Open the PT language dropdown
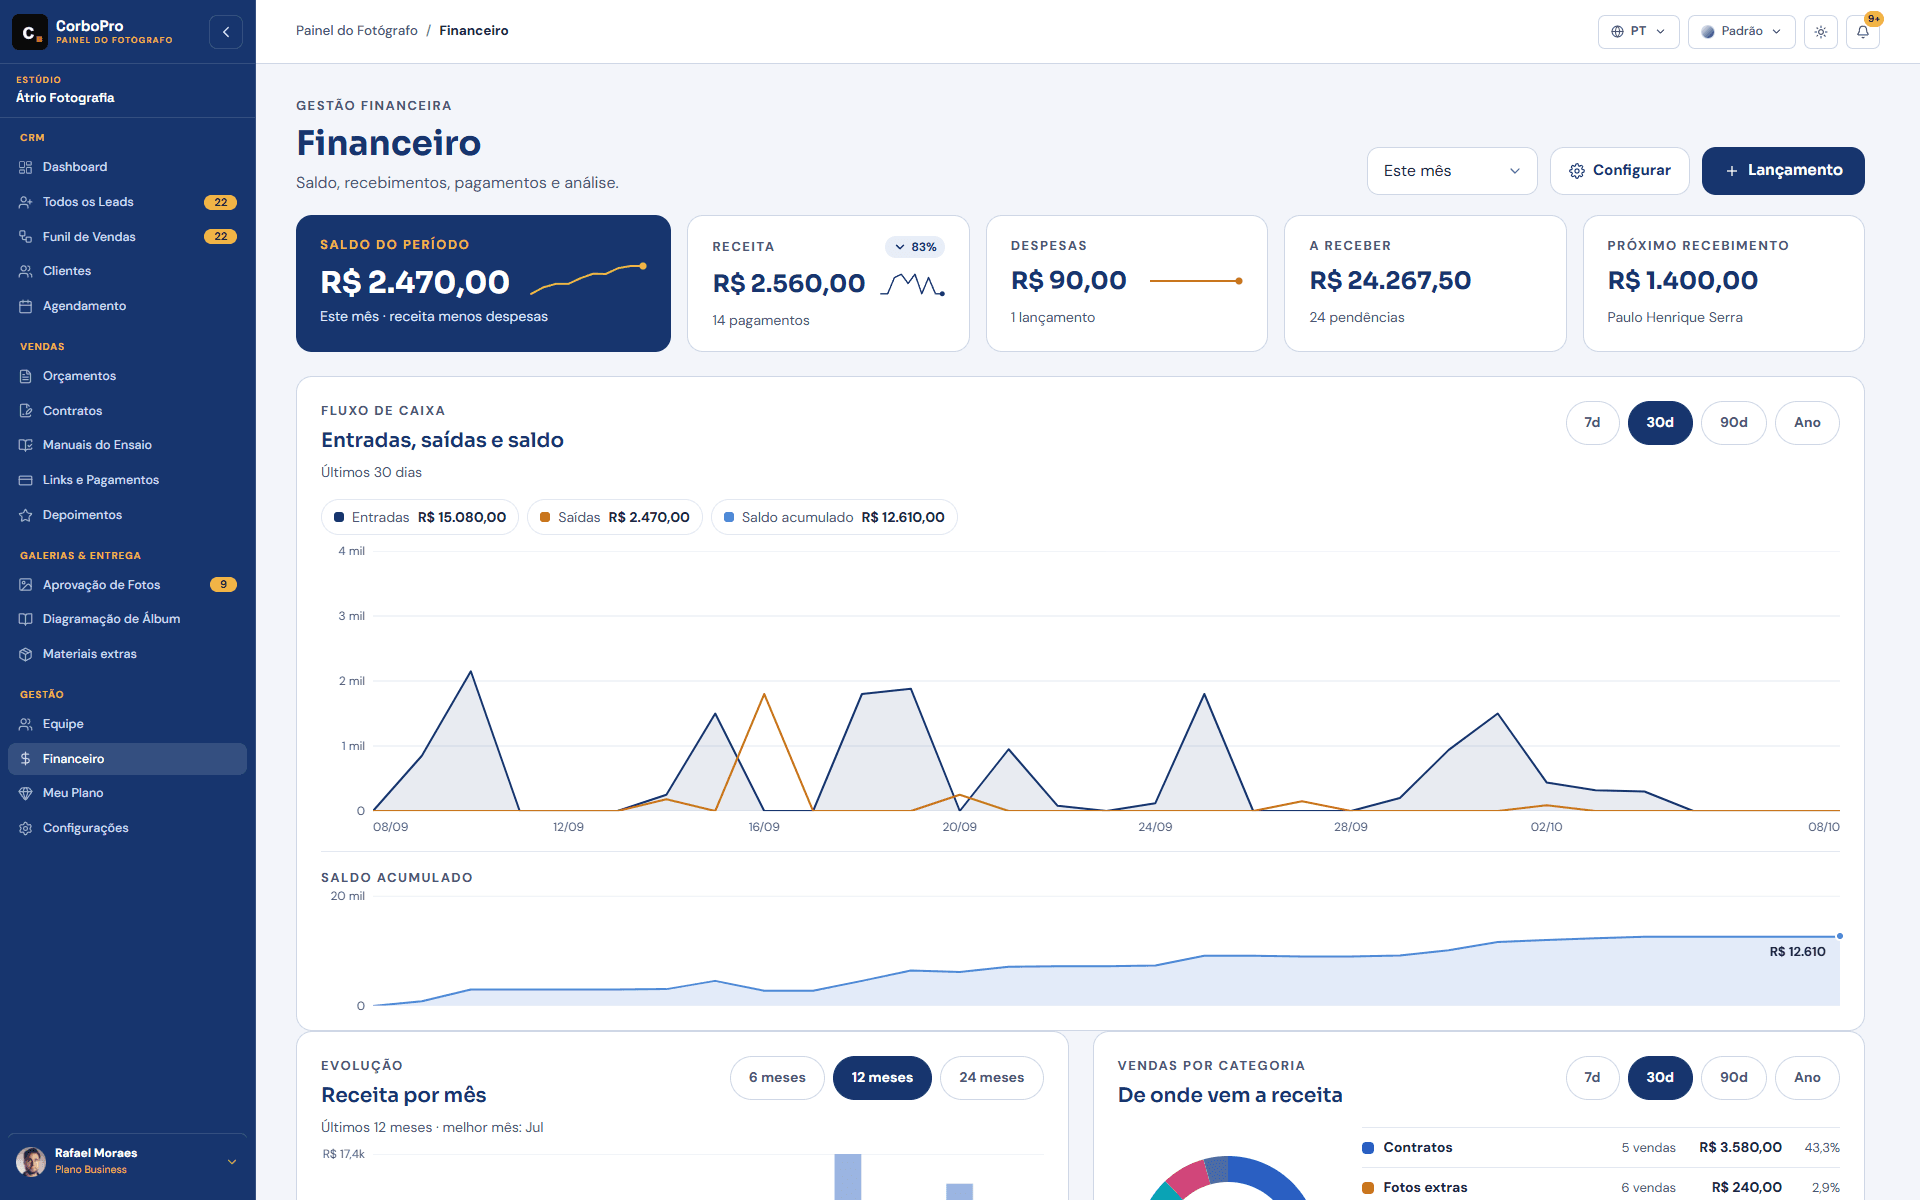Image resolution: width=1920 pixels, height=1200 pixels. [1638, 32]
